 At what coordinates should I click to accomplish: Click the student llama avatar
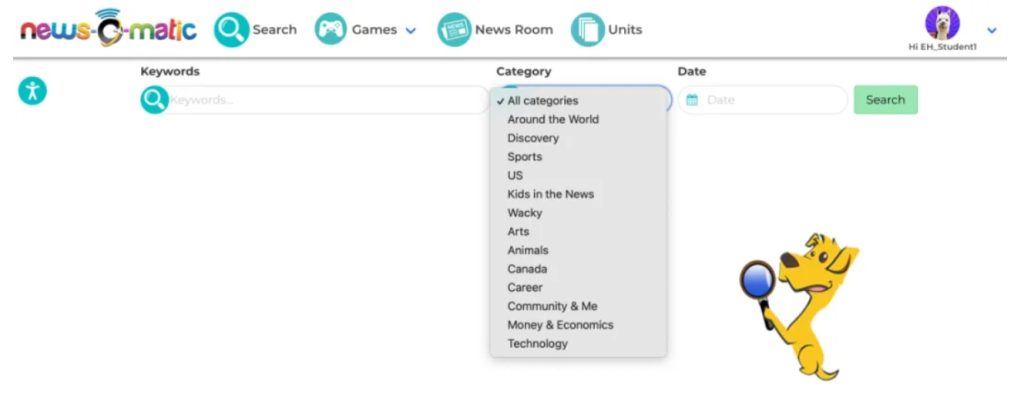942,23
